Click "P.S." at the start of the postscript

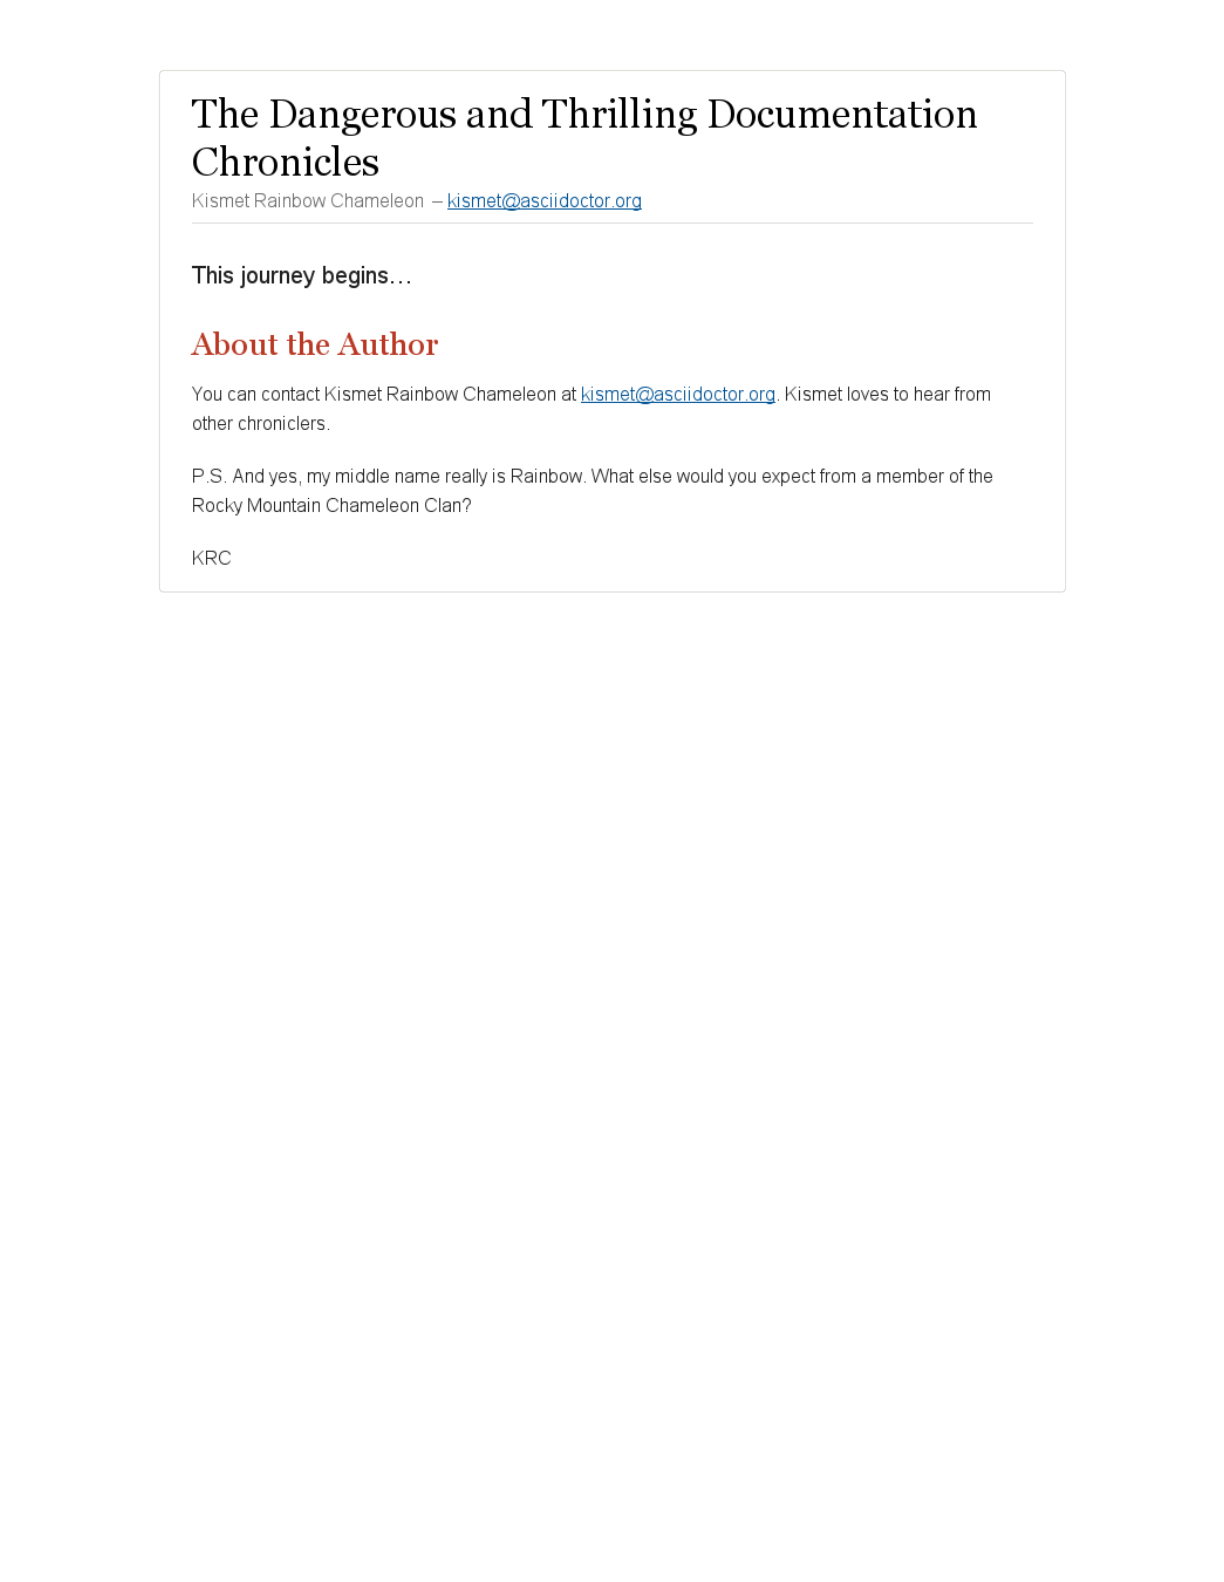tap(209, 476)
